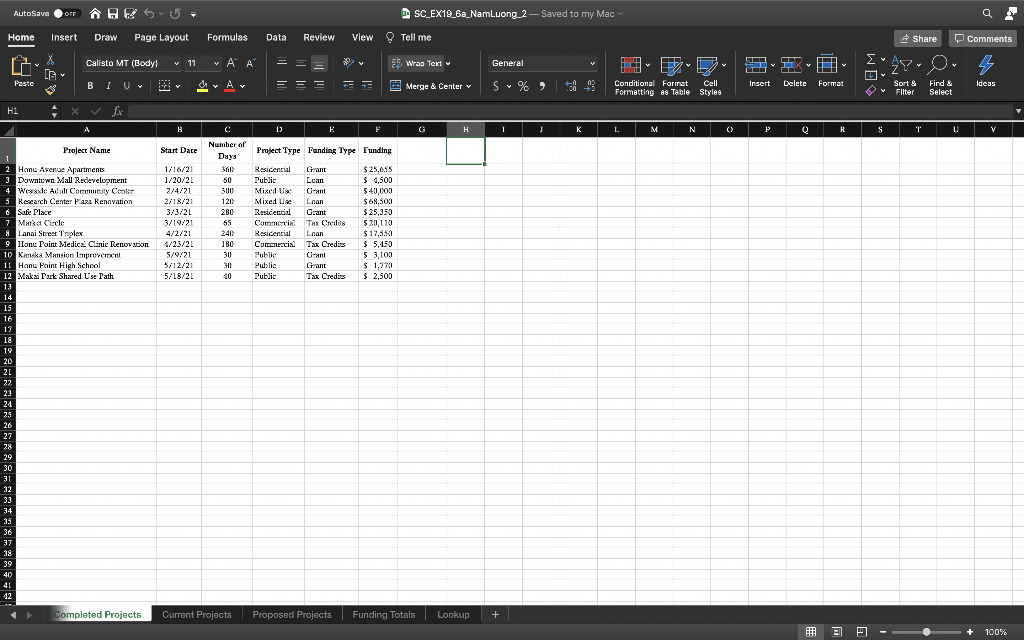
Task: Click the Cut scissors icon
Action: pyautogui.click(x=51, y=61)
